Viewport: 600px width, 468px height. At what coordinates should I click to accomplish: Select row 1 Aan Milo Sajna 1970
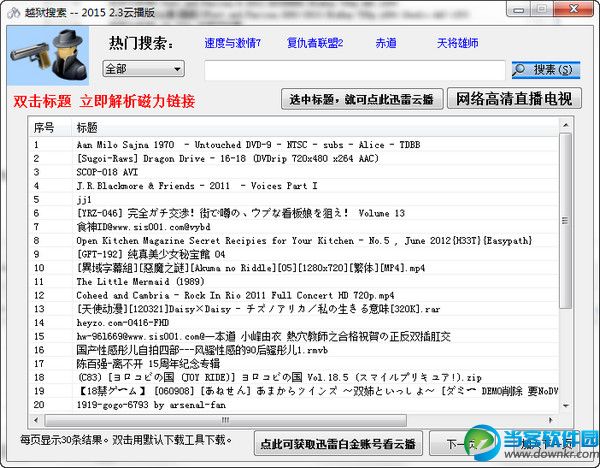pyautogui.click(x=293, y=145)
